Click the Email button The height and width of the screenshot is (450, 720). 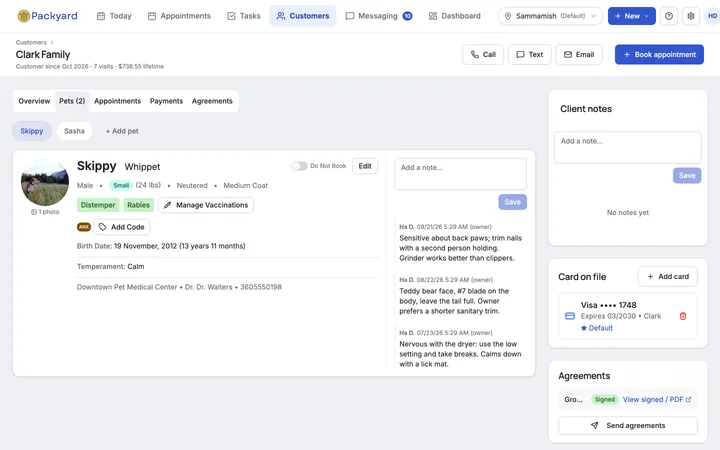coord(579,55)
